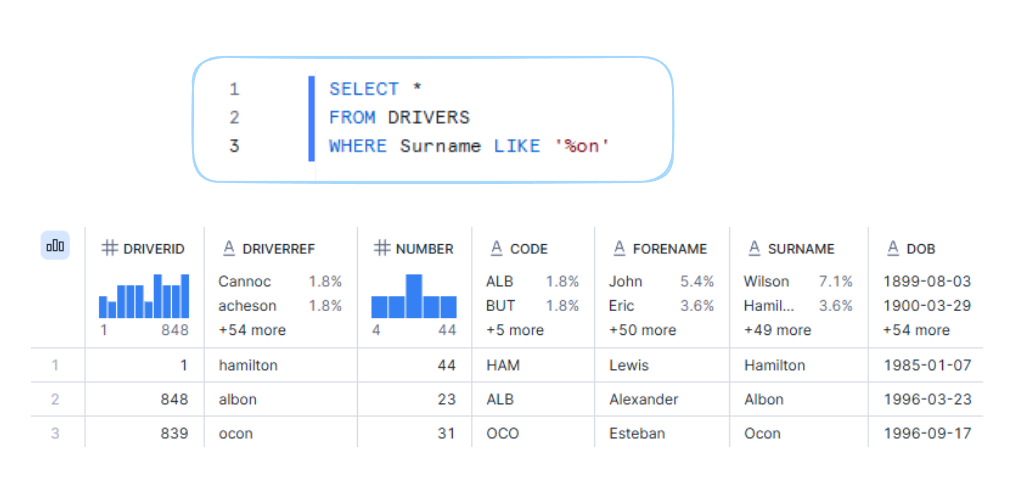Expand "+5 more" values under CODE
This screenshot has width=1026, height=493.
(515, 330)
